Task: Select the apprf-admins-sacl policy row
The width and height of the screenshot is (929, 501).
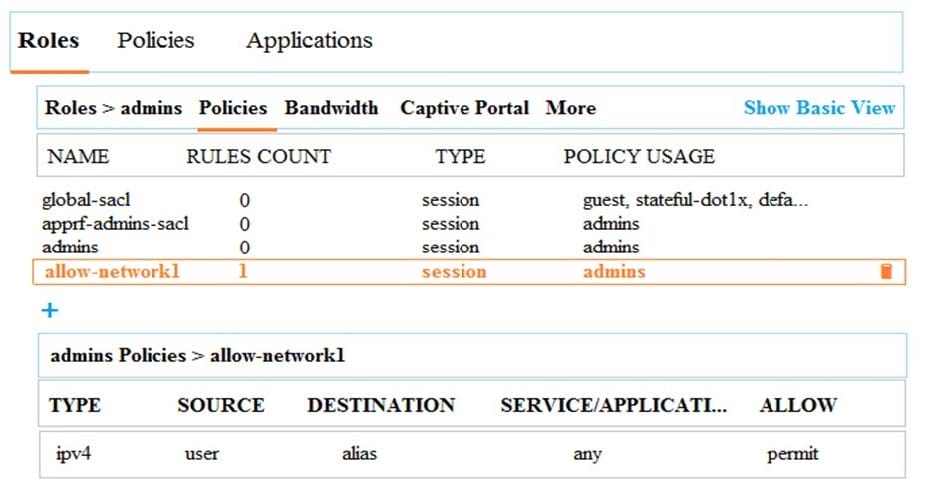Action: (115, 224)
